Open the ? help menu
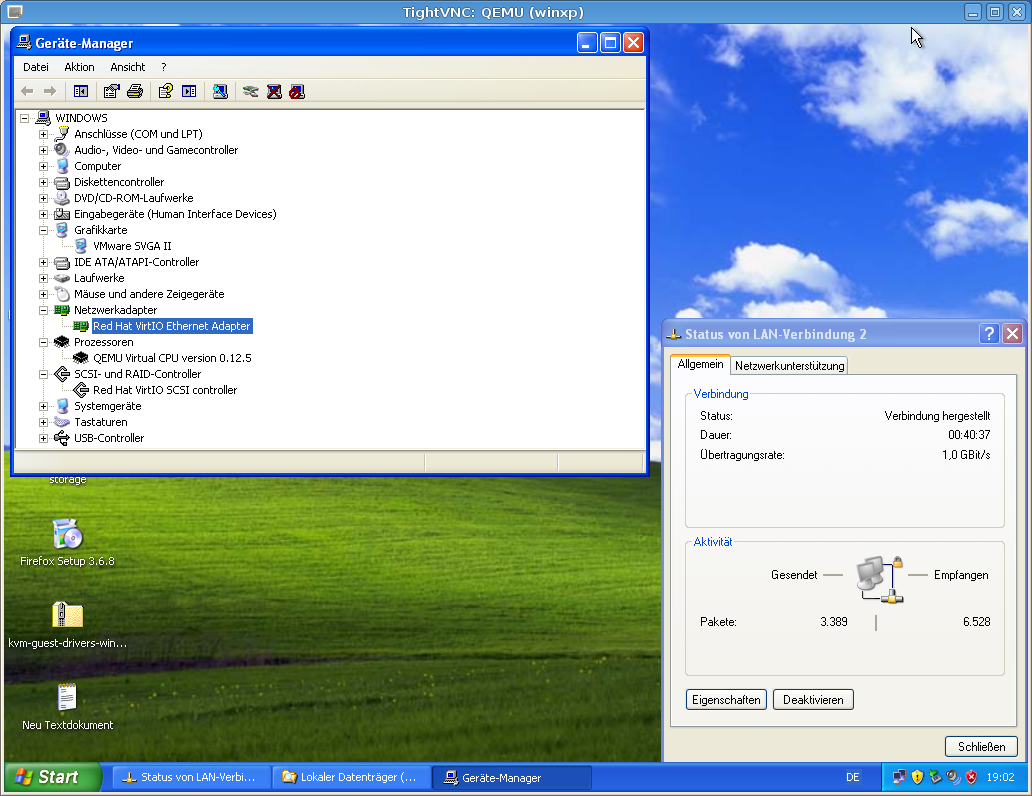Screen dimensions: 1032x796 164,67
